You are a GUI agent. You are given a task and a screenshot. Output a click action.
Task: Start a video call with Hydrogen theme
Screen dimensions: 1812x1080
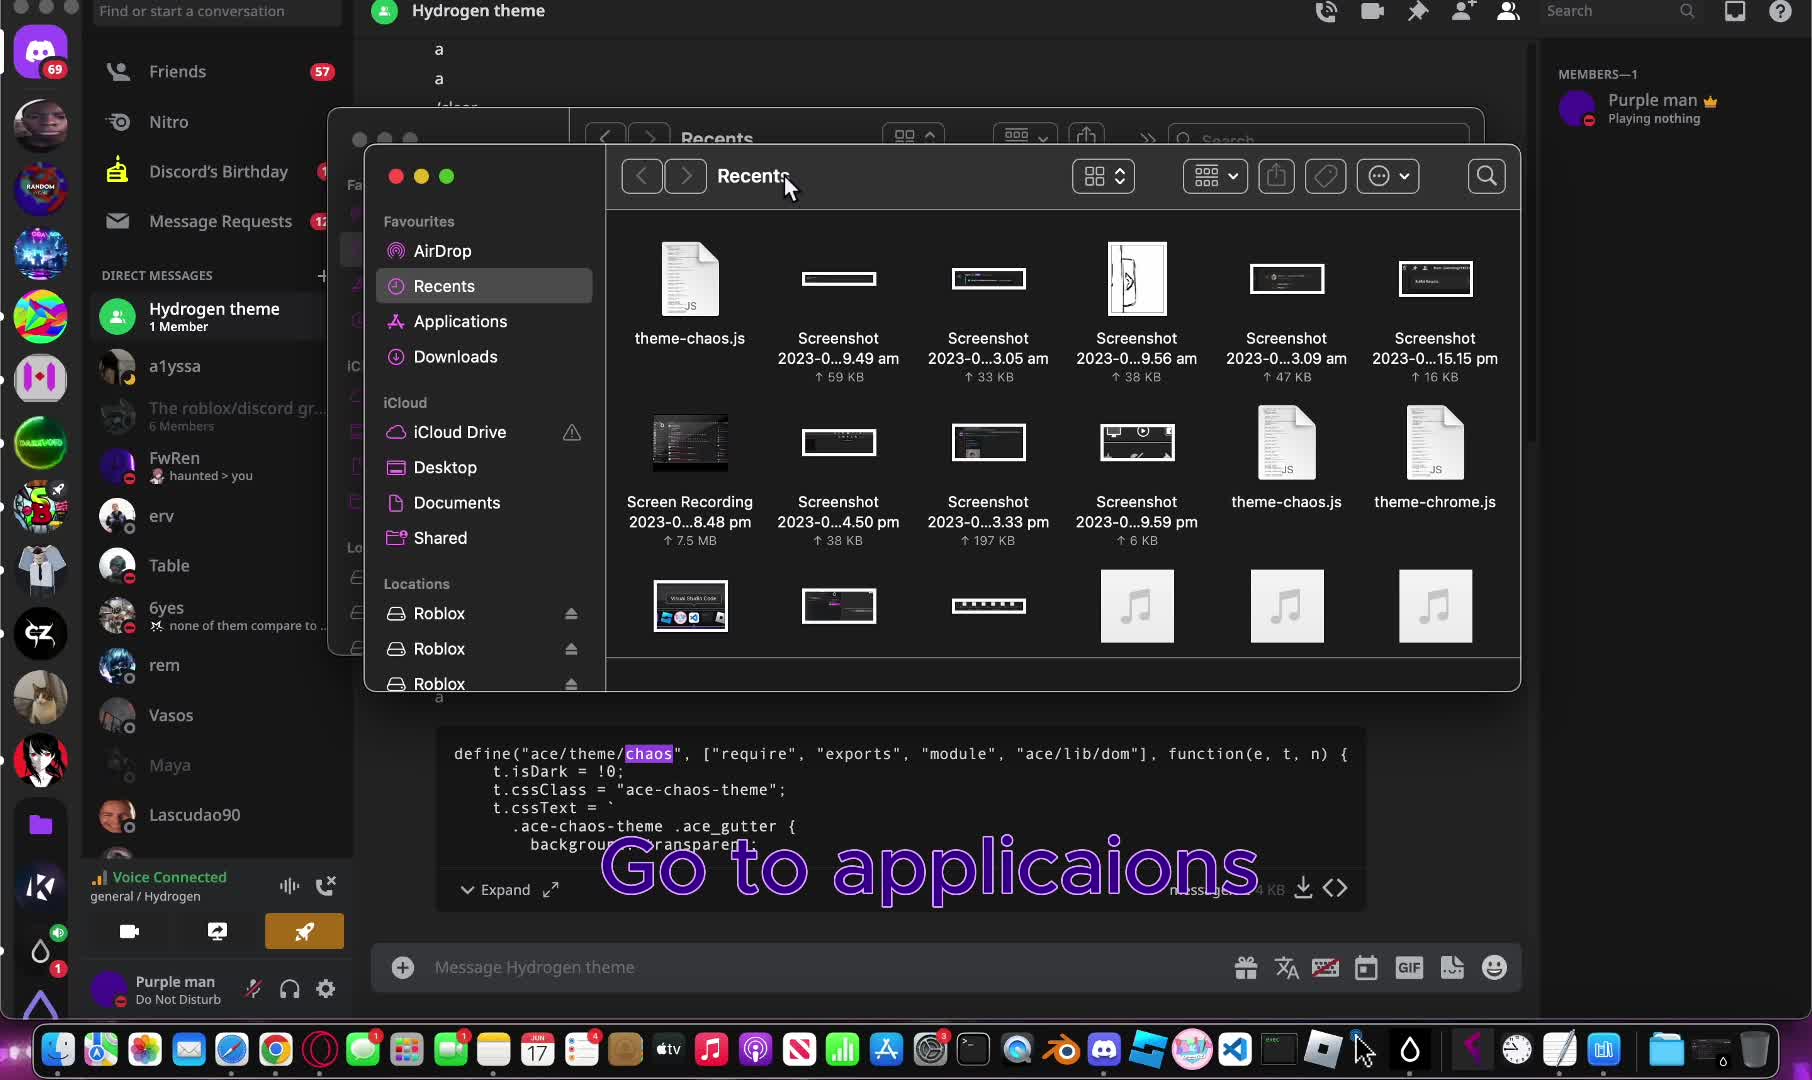[1371, 12]
